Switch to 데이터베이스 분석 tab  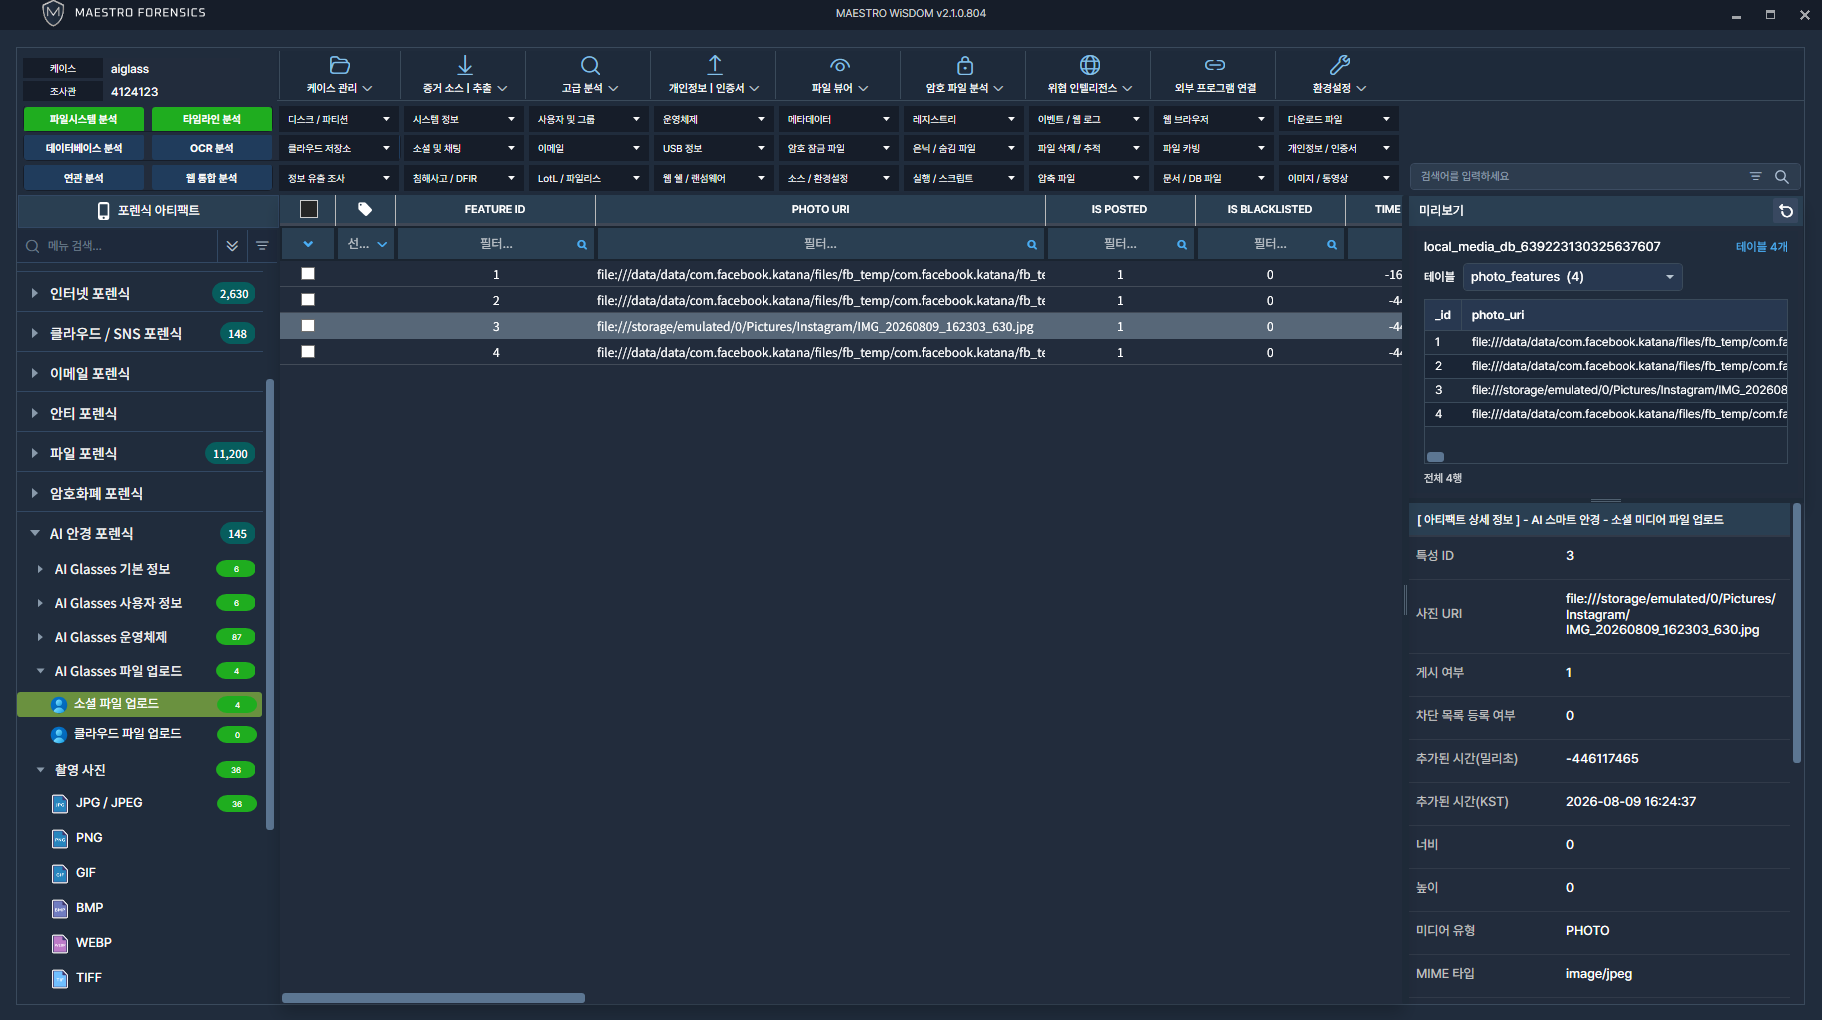pos(84,148)
